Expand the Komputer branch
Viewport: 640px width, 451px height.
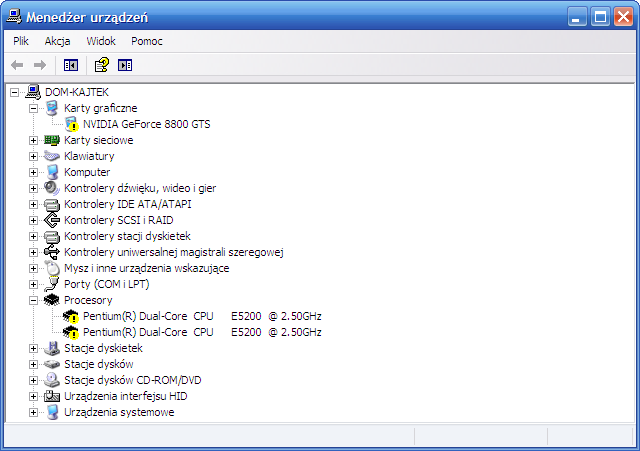(33, 172)
